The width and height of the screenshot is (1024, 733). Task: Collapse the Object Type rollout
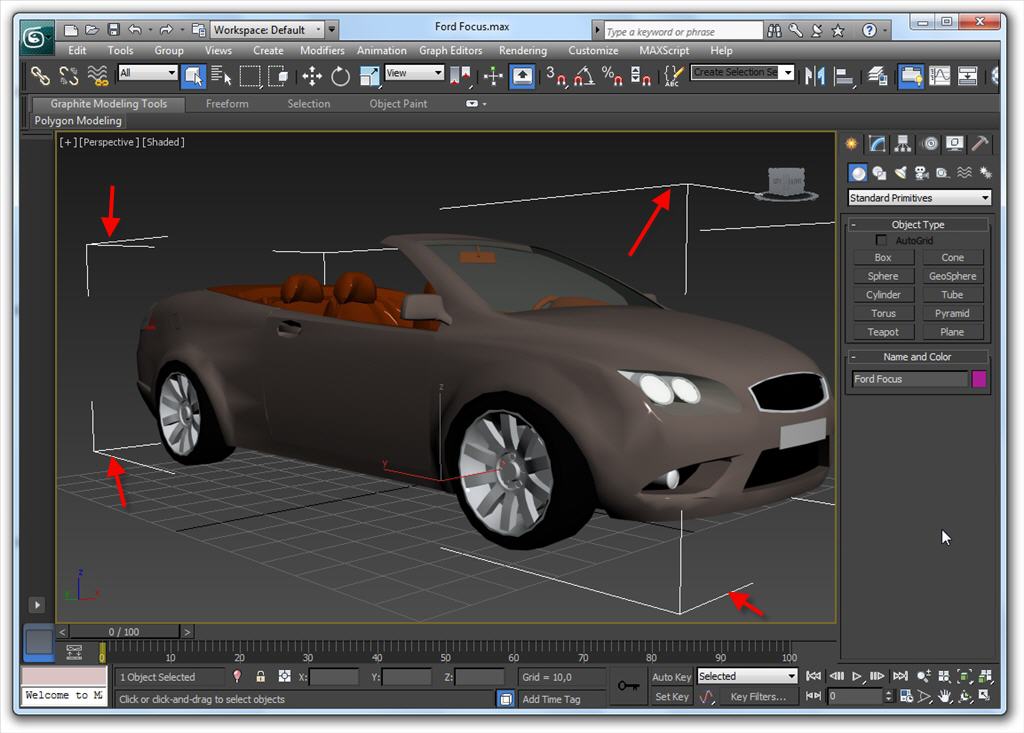pos(918,225)
